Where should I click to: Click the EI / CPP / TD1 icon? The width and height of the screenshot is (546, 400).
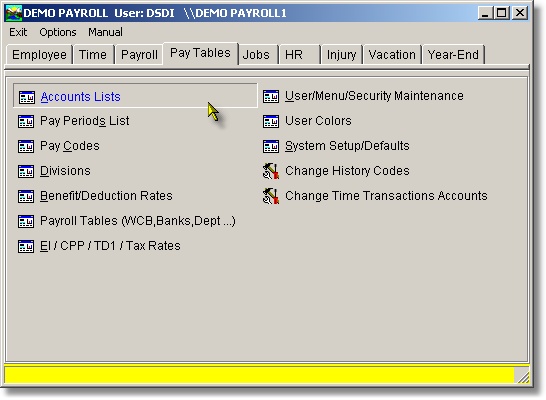(26, 246)
